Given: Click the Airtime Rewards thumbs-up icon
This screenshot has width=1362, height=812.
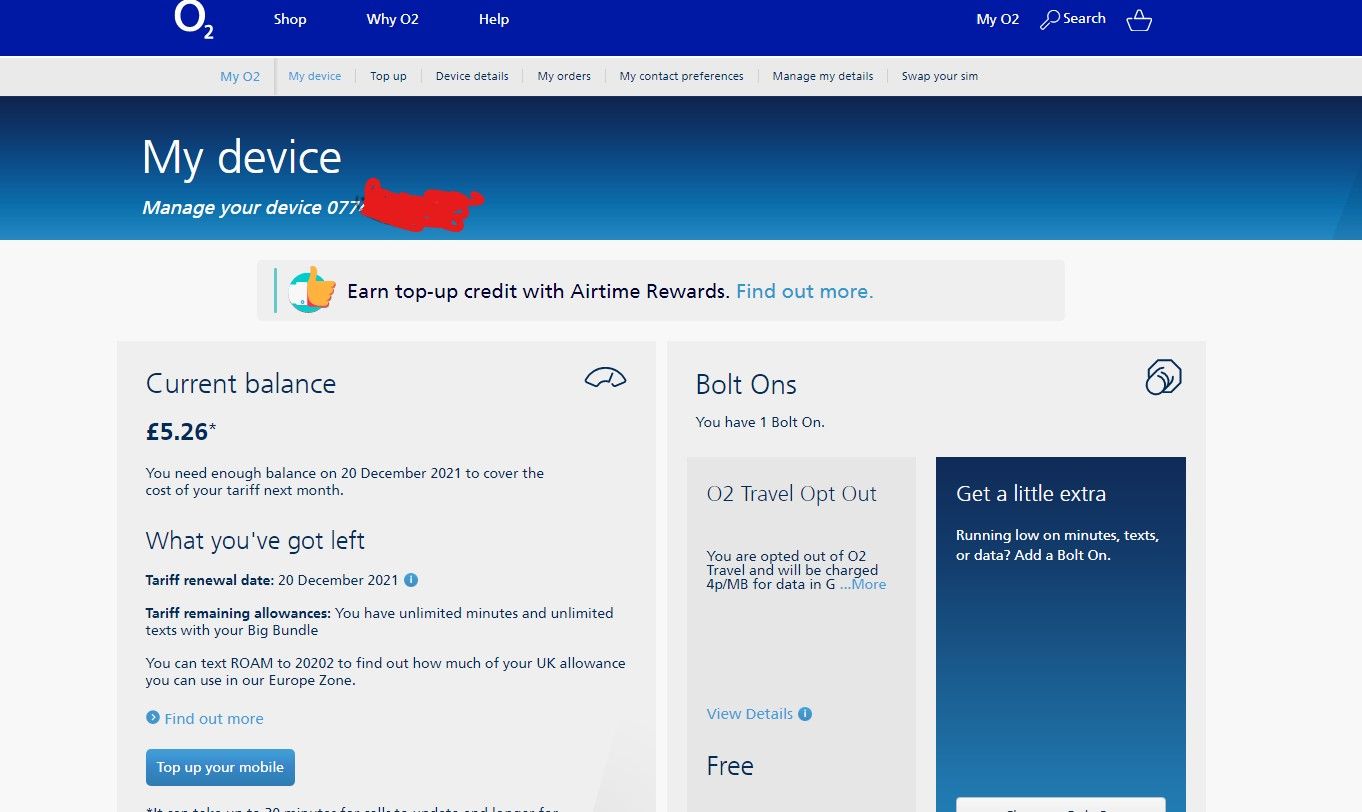Looking at the screenshot, I should coord(311,291).
